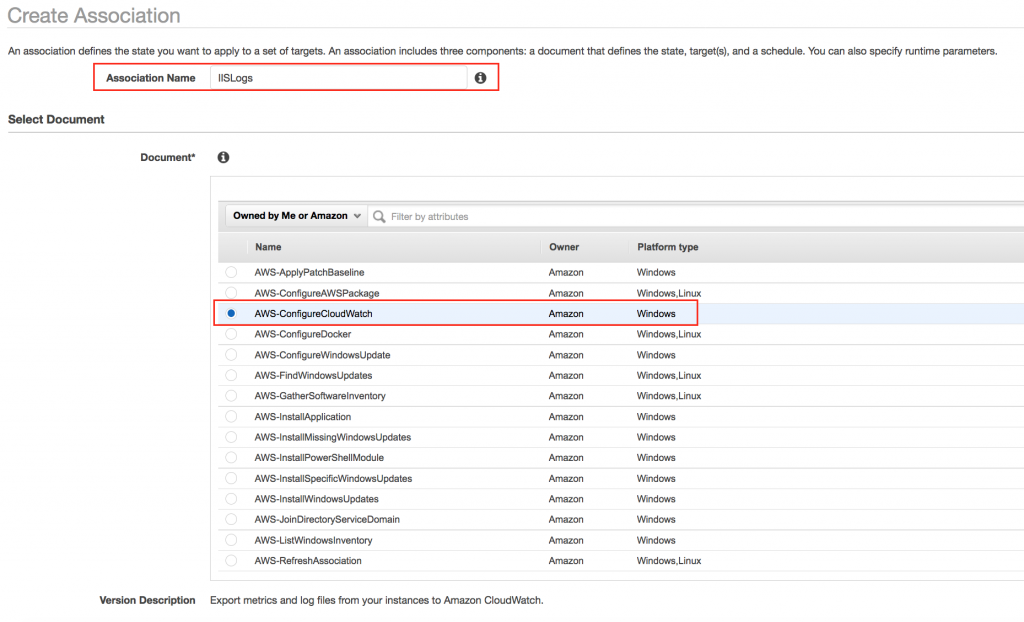
Task: Click the AWS-InstallPowerShellModule document name
Action: 319,457
